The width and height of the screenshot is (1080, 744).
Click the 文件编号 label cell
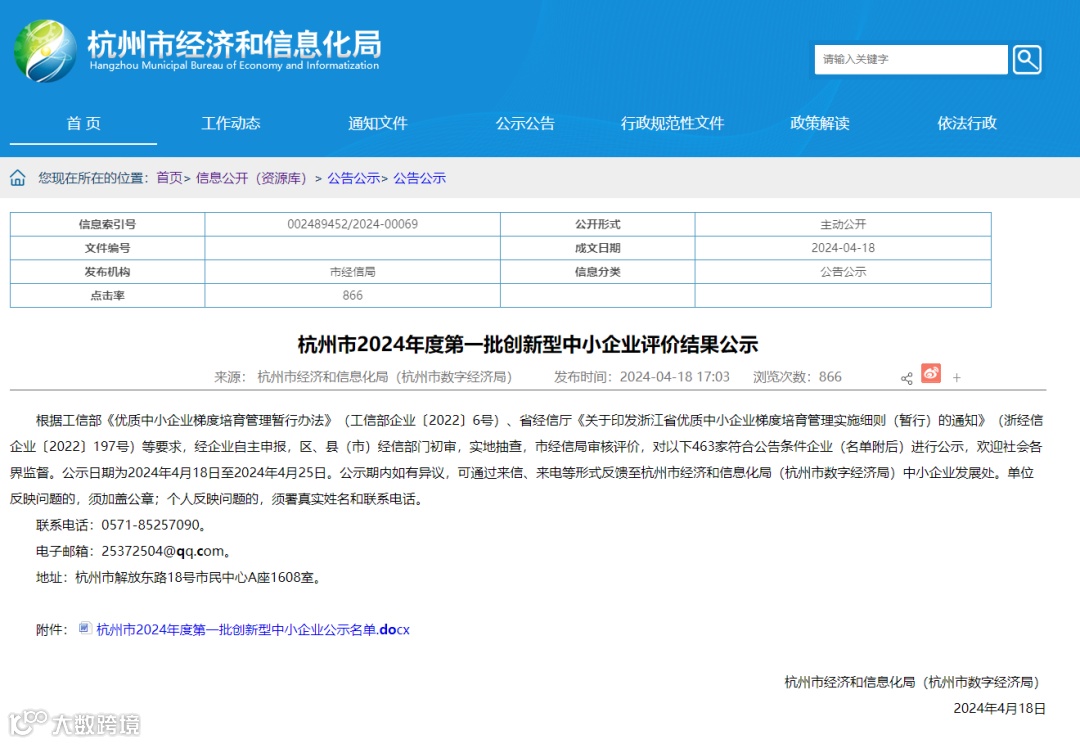click(x=107, y=248)
